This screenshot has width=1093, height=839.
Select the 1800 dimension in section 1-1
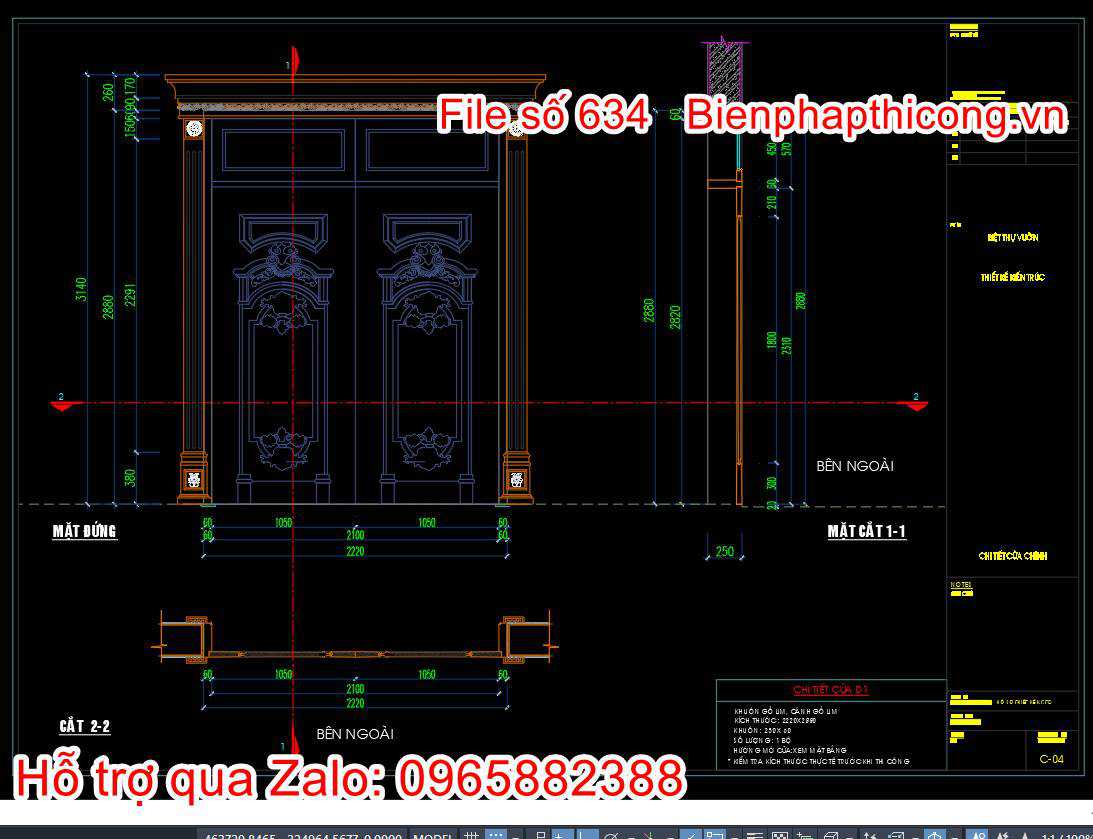coord(772,340)
